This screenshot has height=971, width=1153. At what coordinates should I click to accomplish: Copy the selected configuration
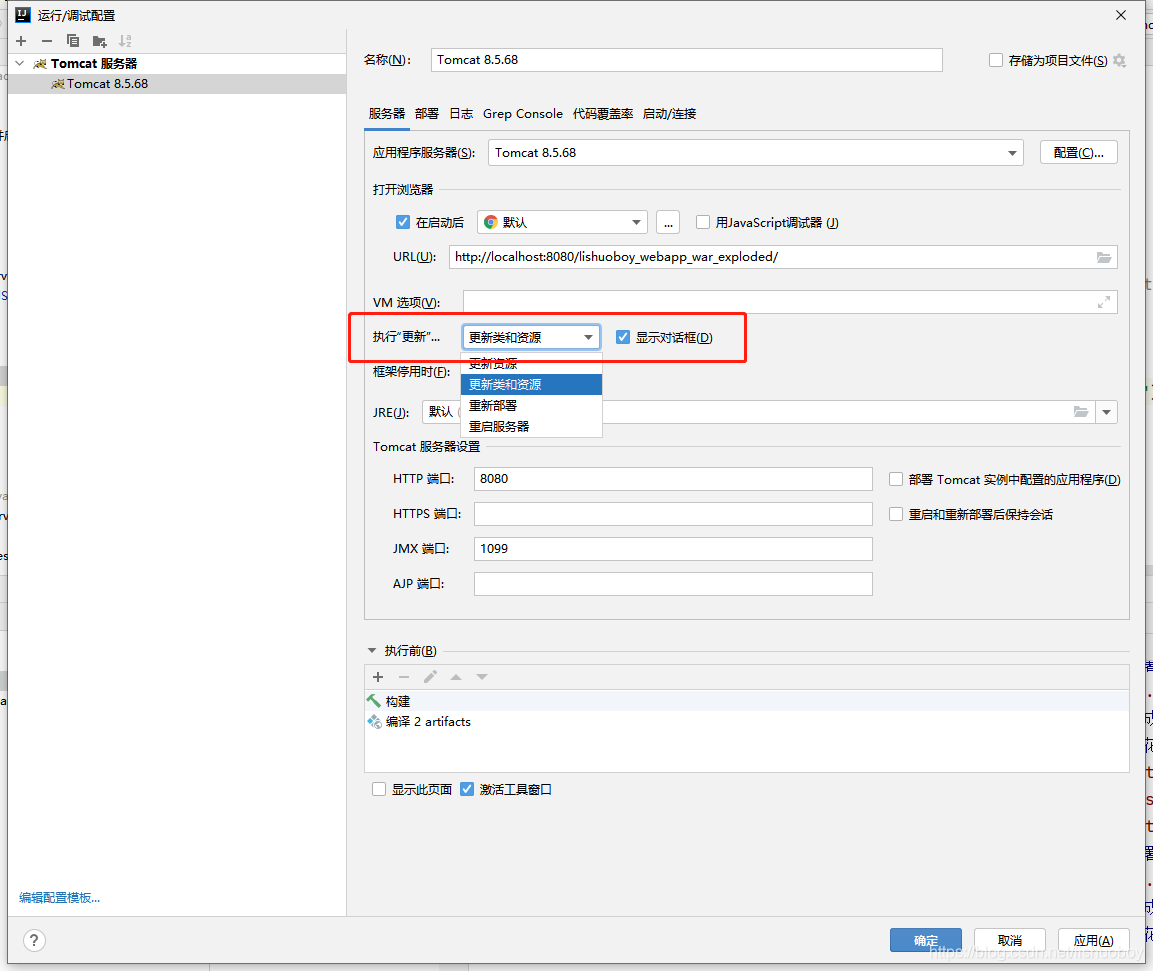(x=73, y=41)
